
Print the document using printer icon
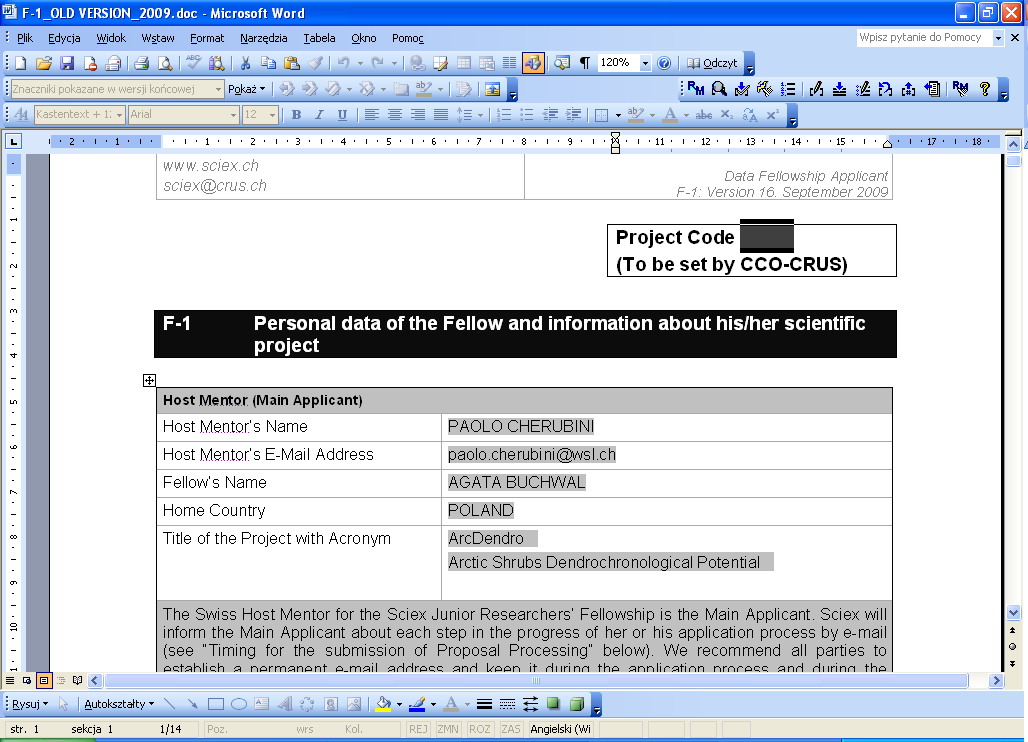[x=142, y=63]
